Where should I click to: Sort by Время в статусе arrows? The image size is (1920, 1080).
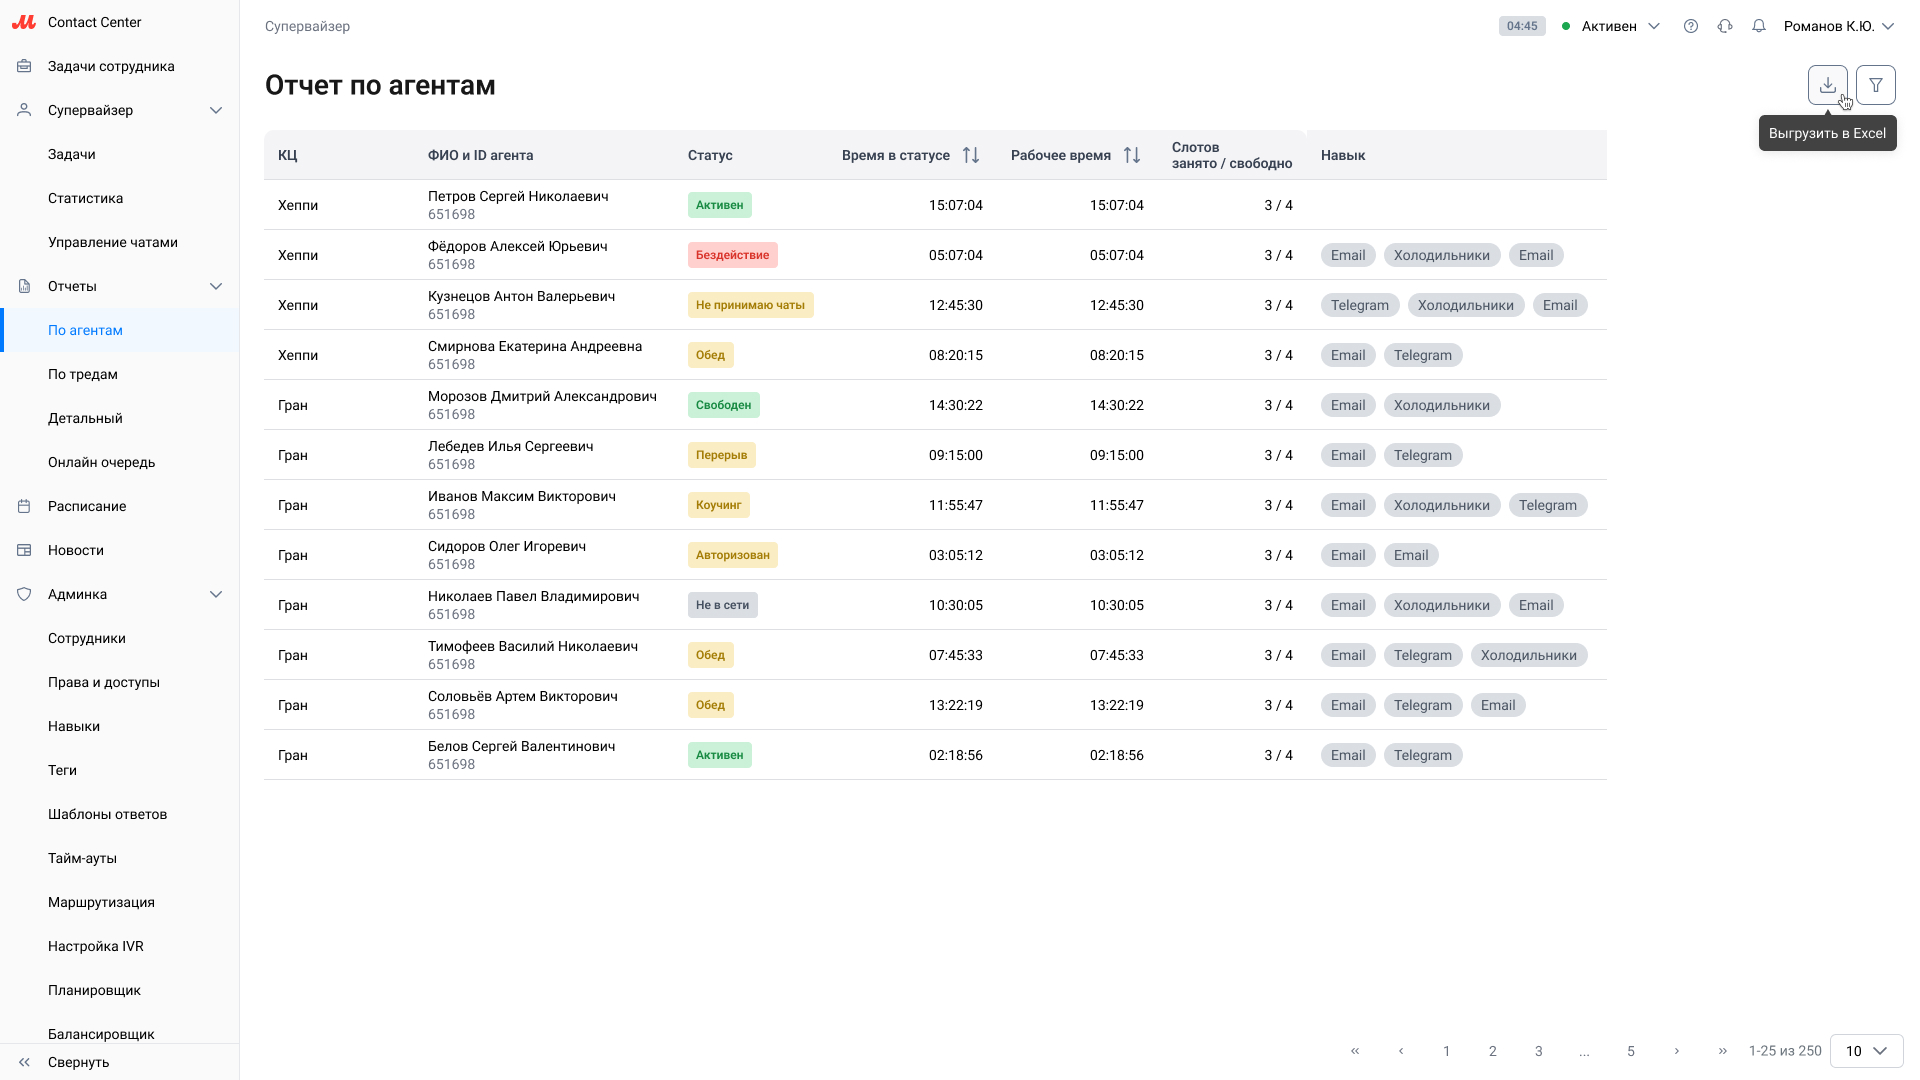coord(971,155)
